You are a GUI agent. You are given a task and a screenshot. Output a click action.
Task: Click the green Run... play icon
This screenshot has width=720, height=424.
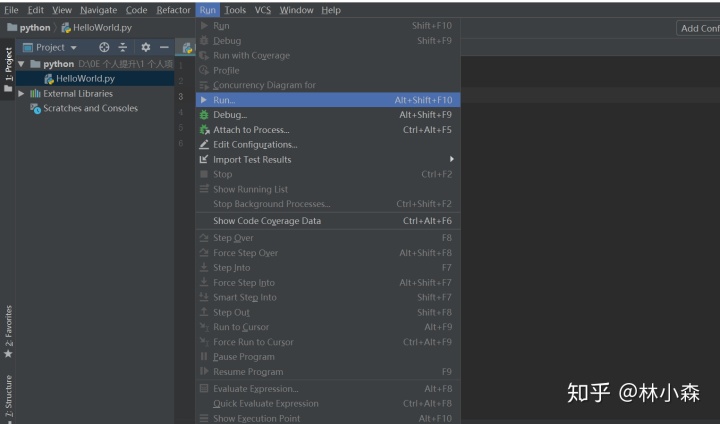point(204,100)
